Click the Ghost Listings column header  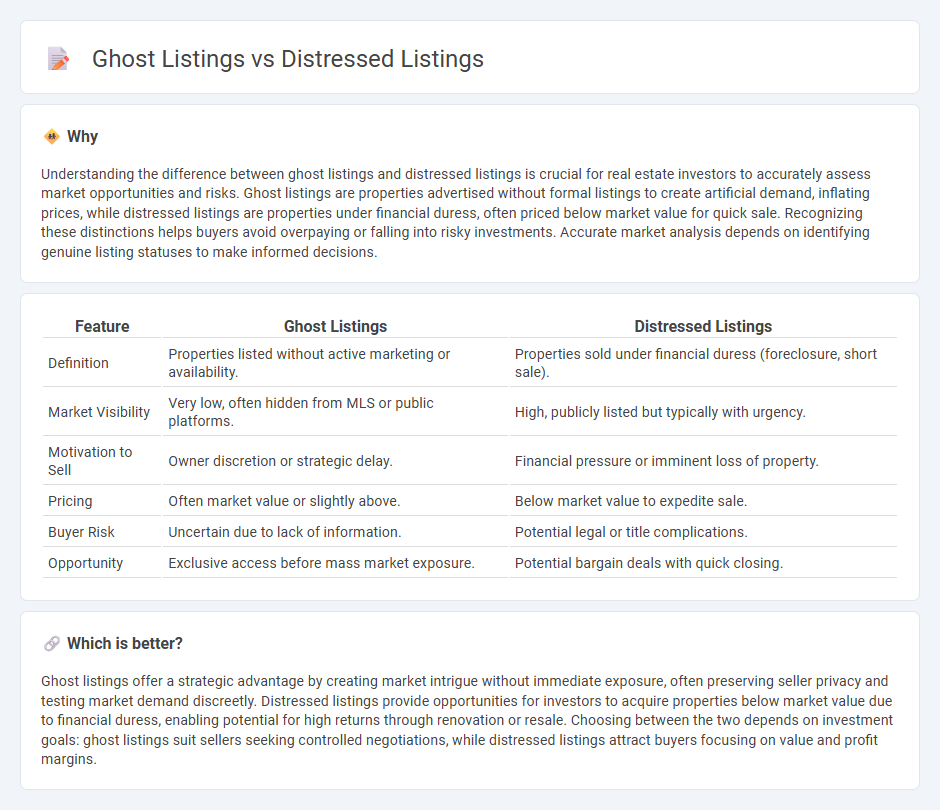click(335, 326)
